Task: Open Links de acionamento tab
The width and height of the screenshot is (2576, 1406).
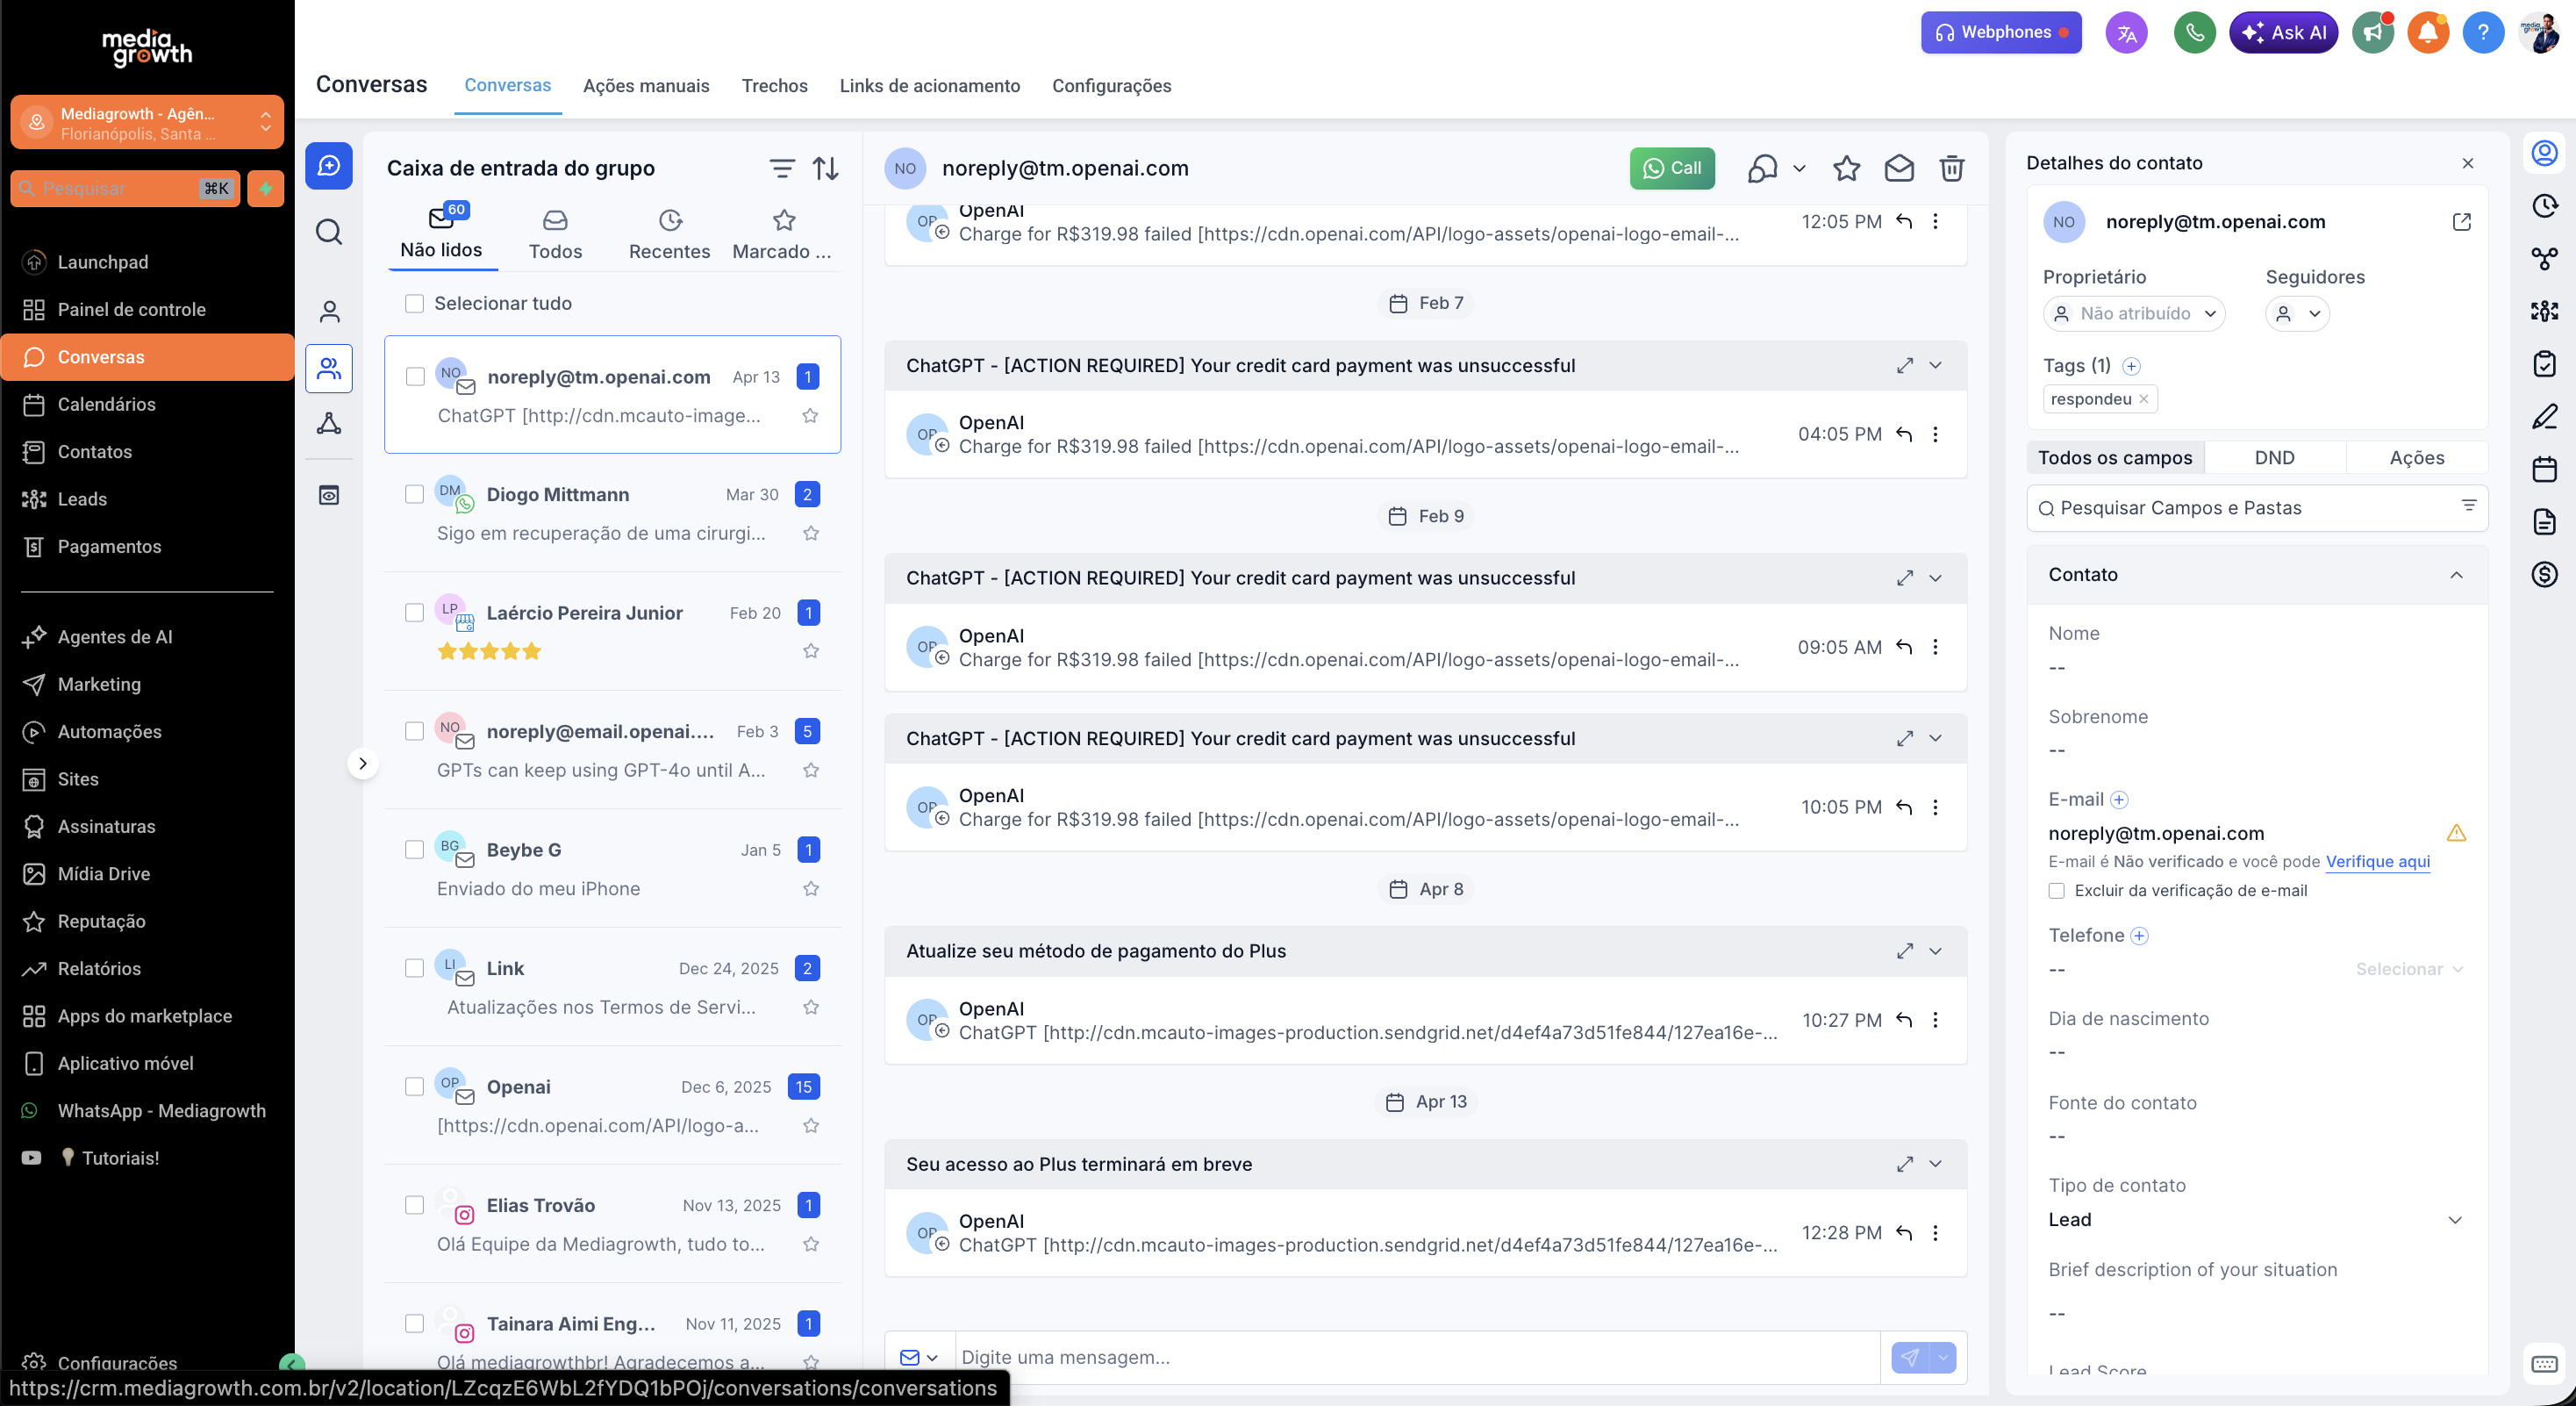Action: (929, 86)
